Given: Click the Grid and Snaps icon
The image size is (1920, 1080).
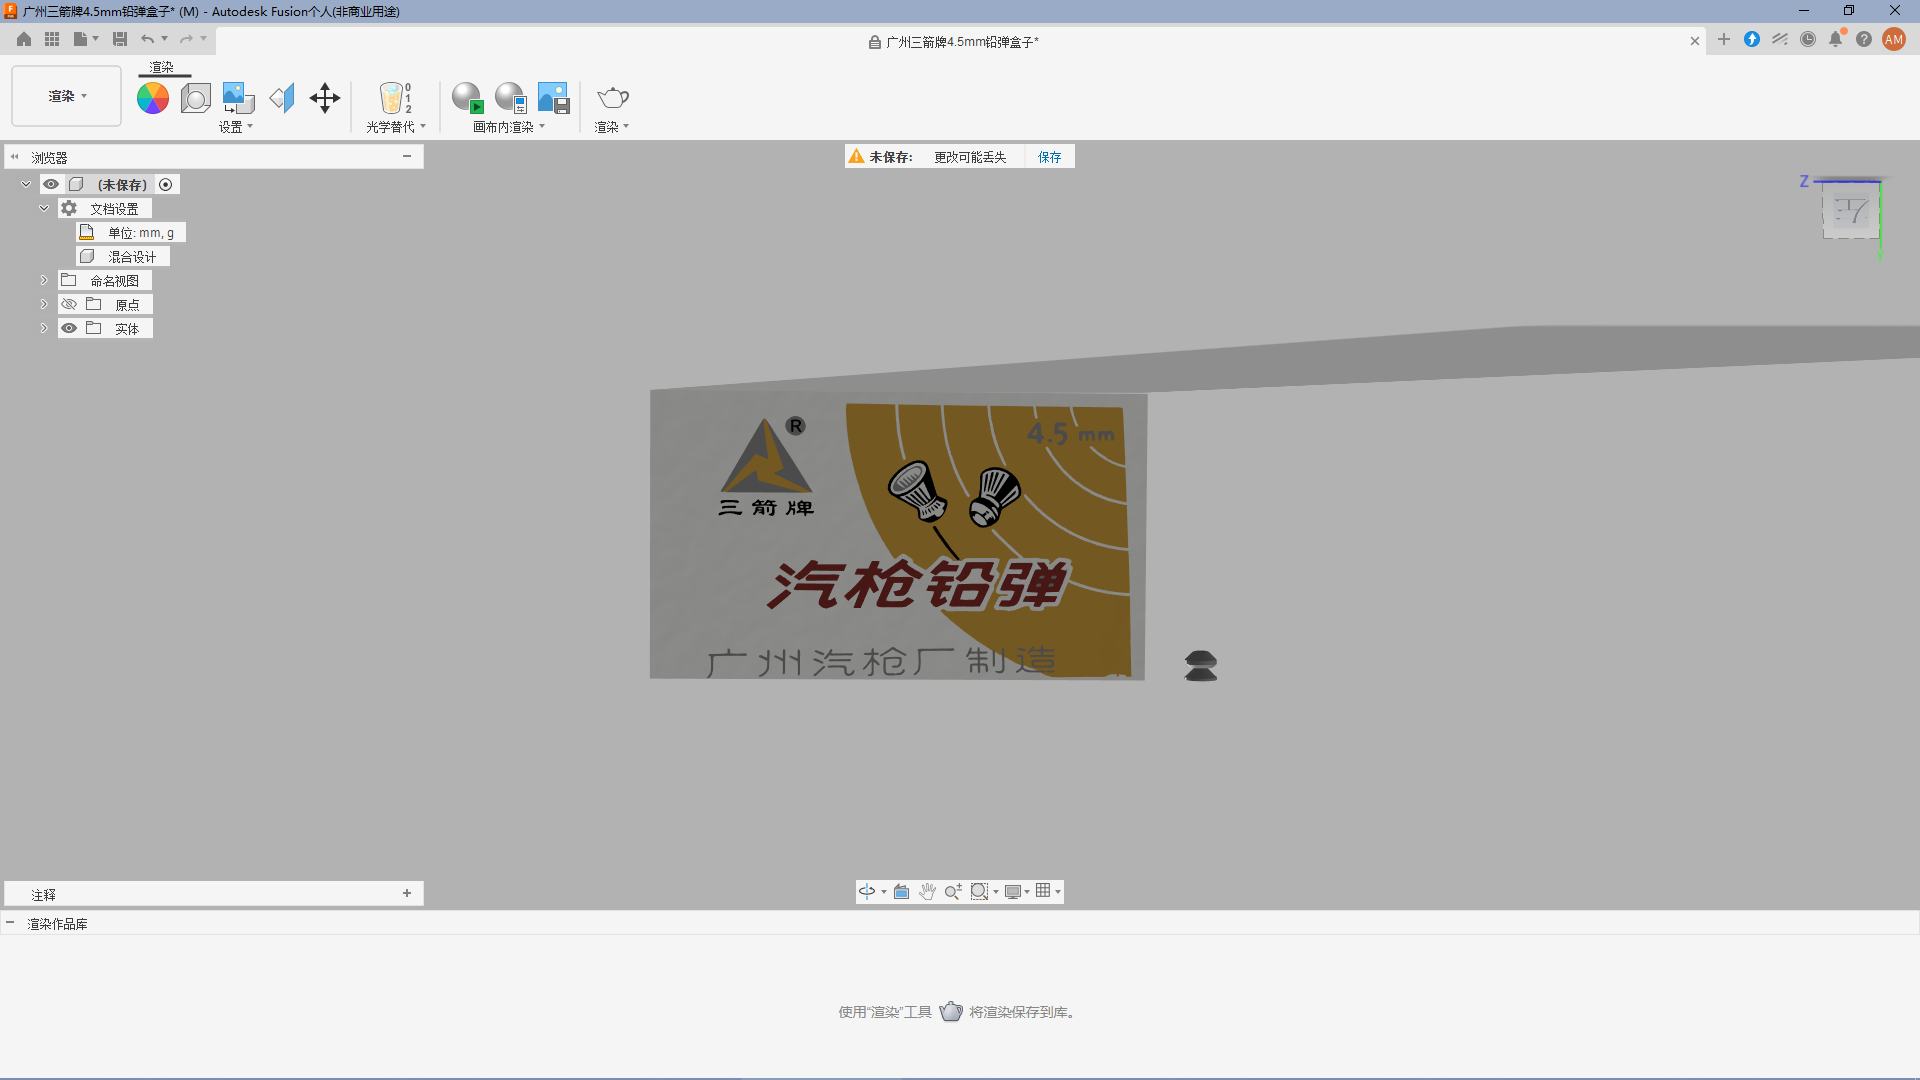Looking at the screenshot, I should 1043,891.
